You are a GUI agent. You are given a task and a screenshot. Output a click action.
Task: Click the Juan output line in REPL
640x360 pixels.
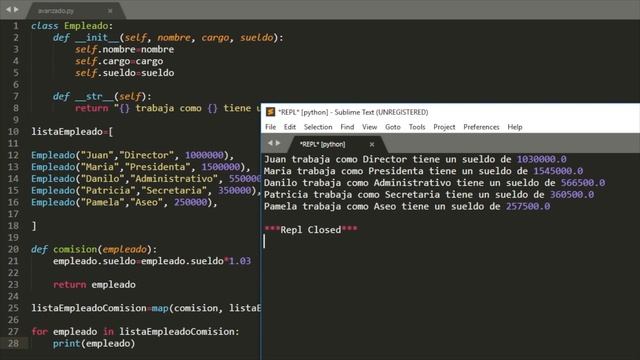pyautogui.click(x=415, y=159)
